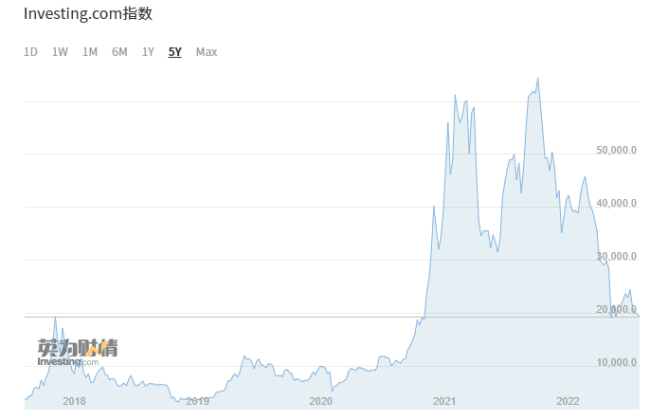Click the 2018 x-axis label
650x419 pixels.
pos(74,401)
